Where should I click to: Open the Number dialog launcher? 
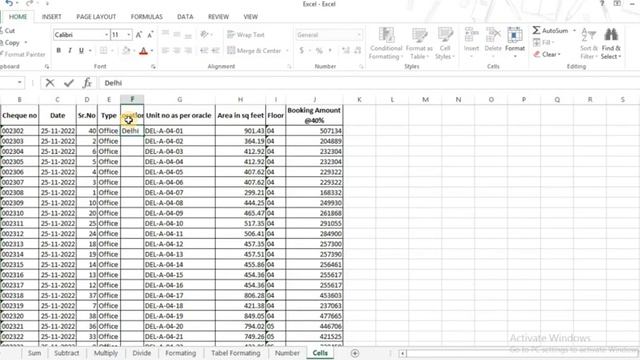pos(361,66)
